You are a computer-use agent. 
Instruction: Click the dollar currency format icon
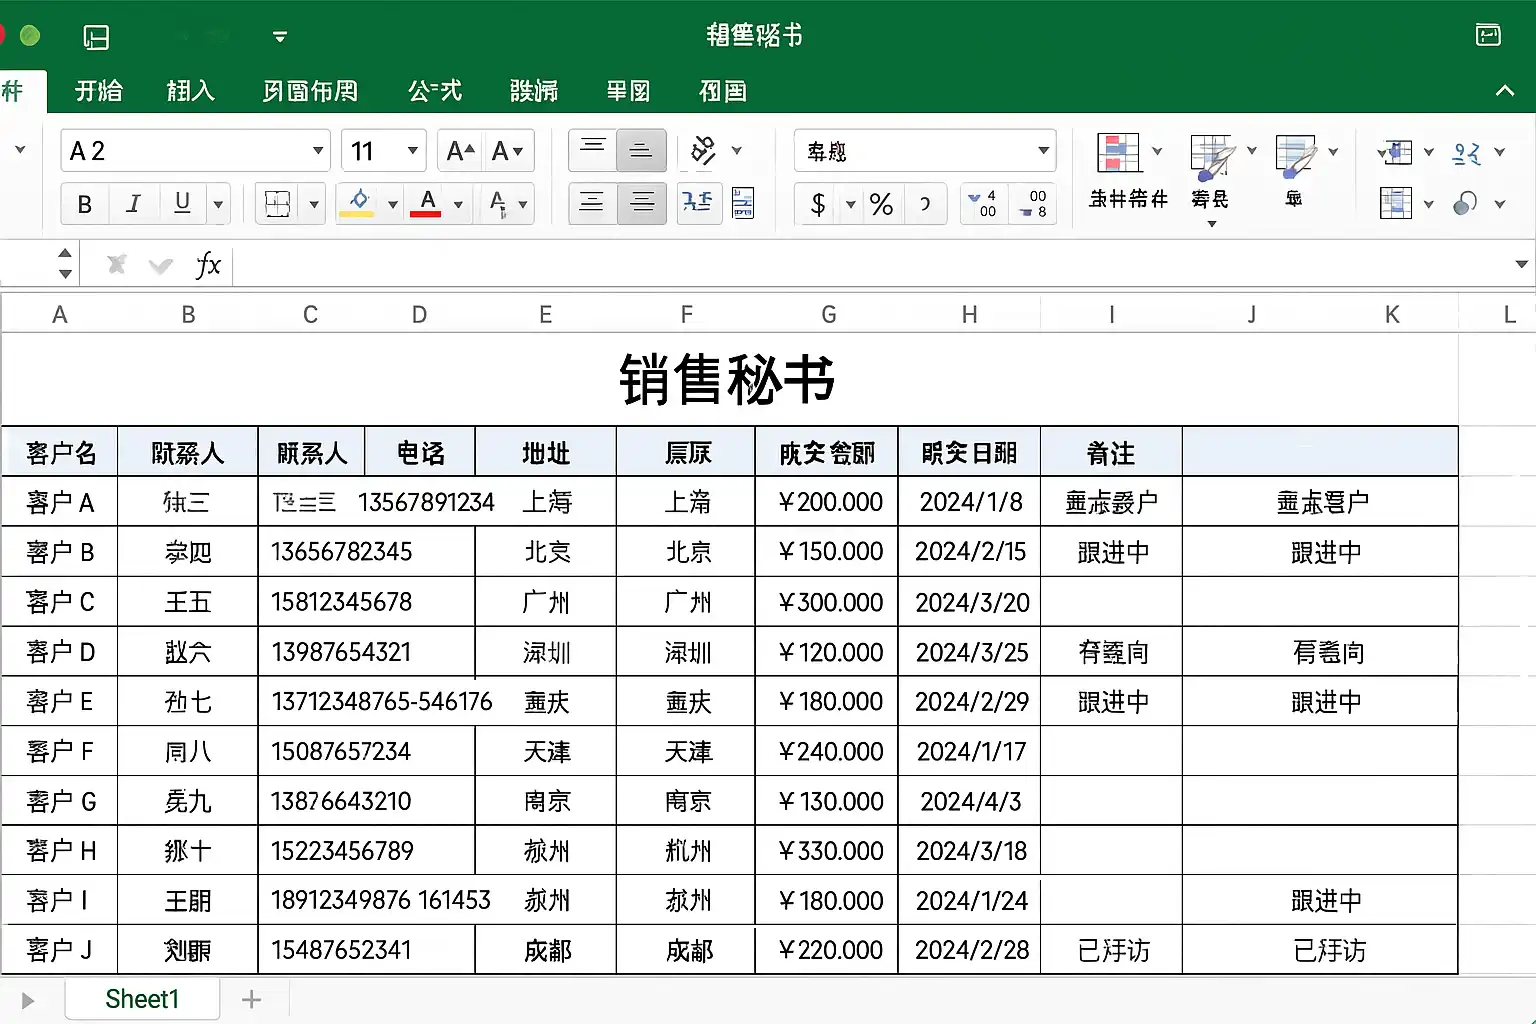click(818, 204)
